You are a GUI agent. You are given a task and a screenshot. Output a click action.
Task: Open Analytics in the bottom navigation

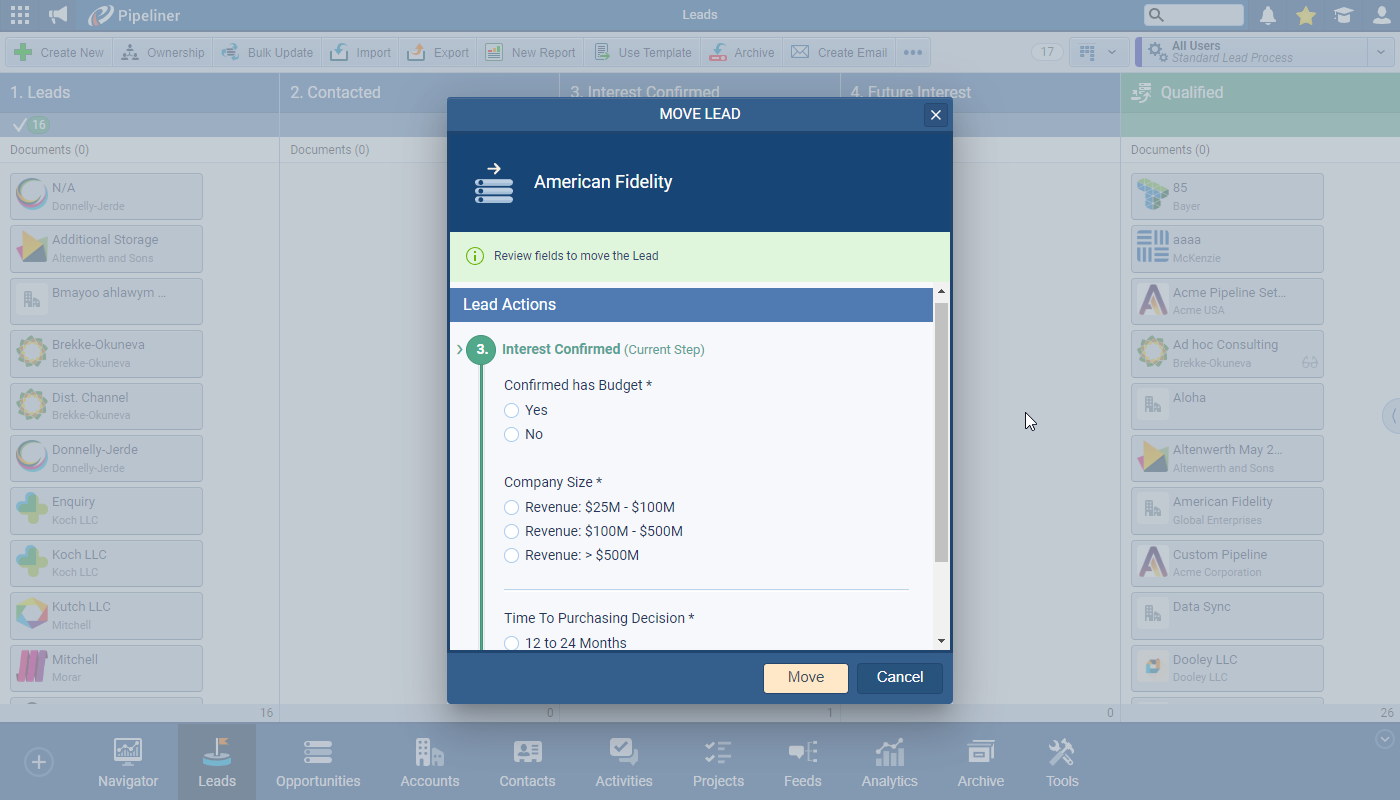tap(889, 763)
